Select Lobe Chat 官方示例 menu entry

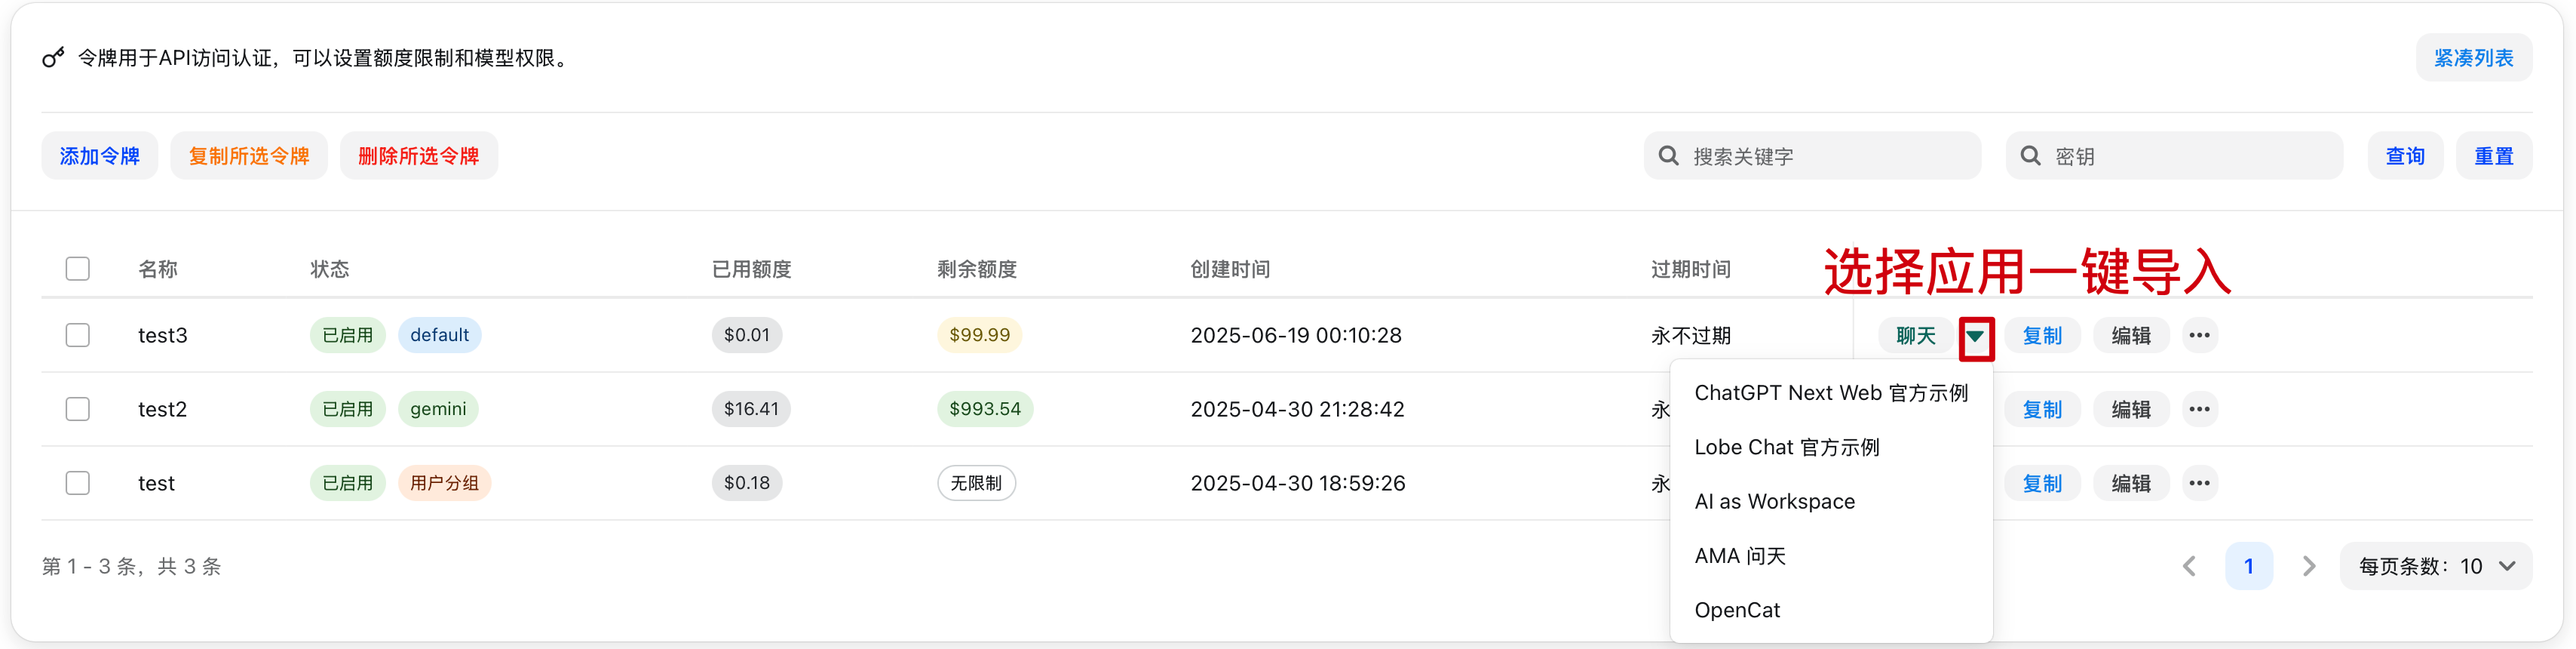1786,447
